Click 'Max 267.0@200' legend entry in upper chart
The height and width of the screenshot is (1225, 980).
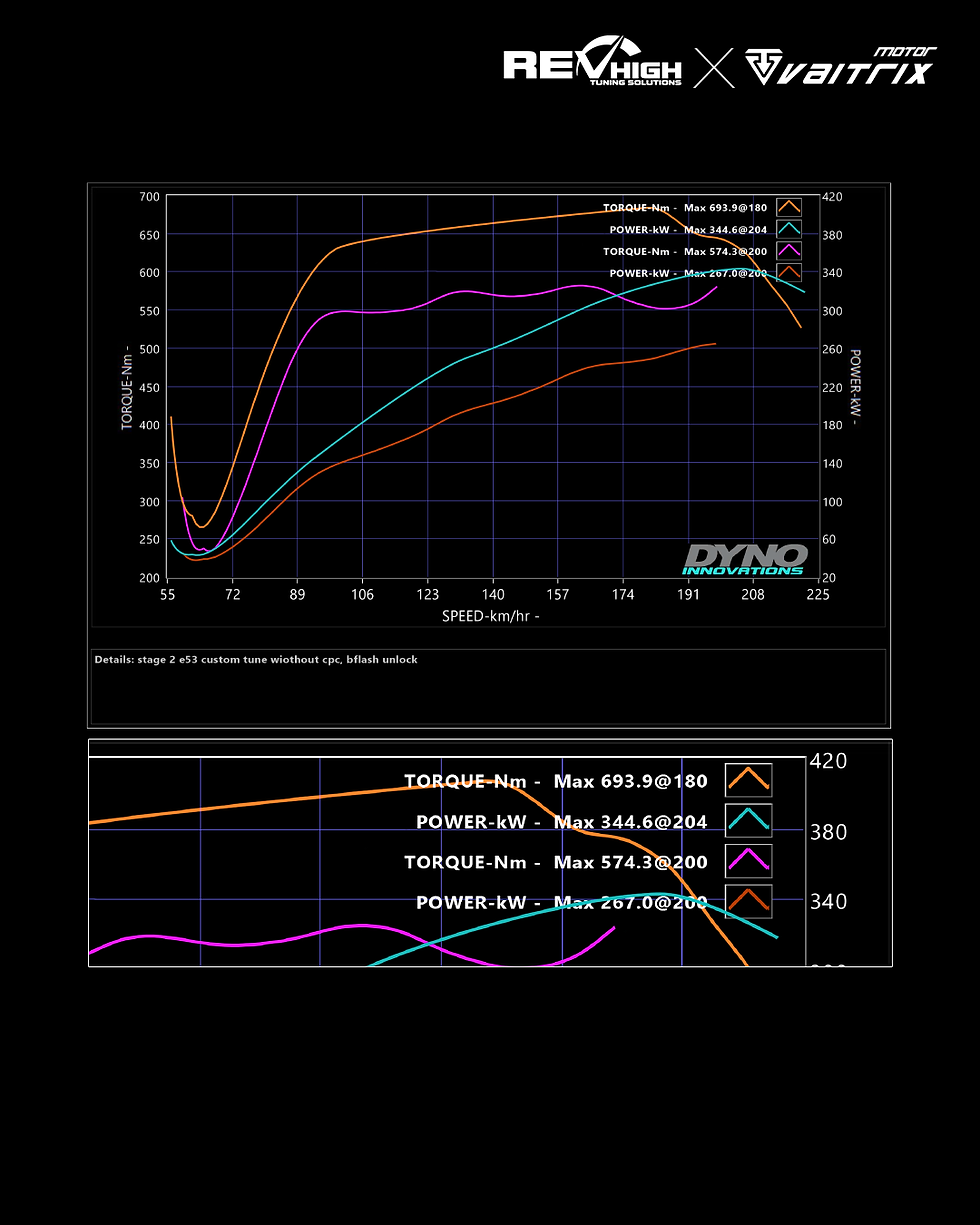[x=725, y=273]
